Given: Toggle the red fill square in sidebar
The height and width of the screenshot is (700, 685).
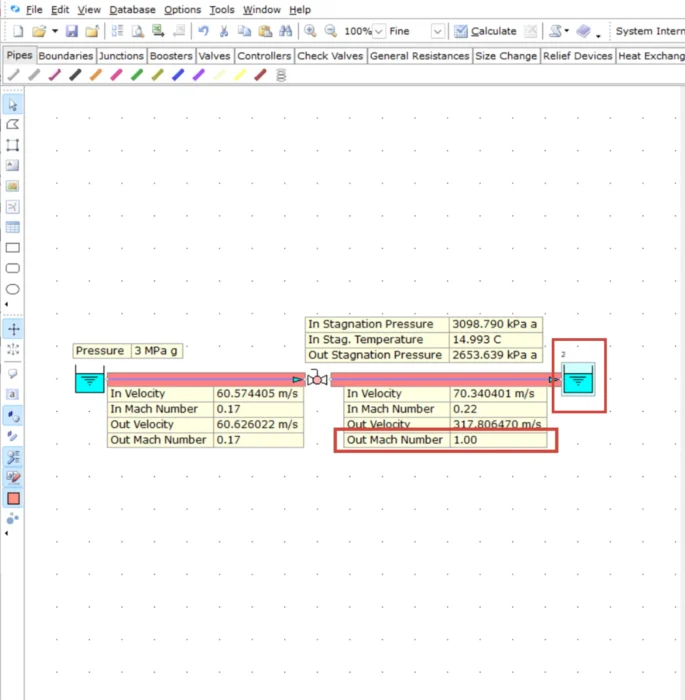Looking at the screenshot, I should (x=13, y=498).
